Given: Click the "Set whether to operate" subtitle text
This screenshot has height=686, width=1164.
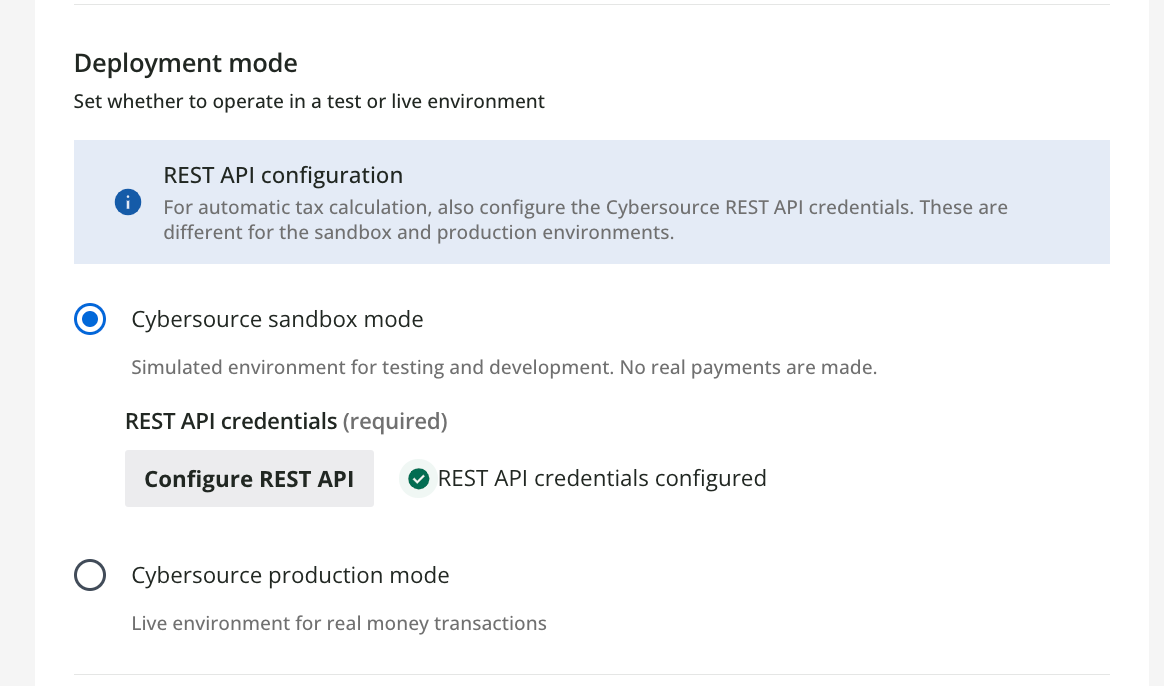Looking at the screenshot, I should [x=309, y=101].
